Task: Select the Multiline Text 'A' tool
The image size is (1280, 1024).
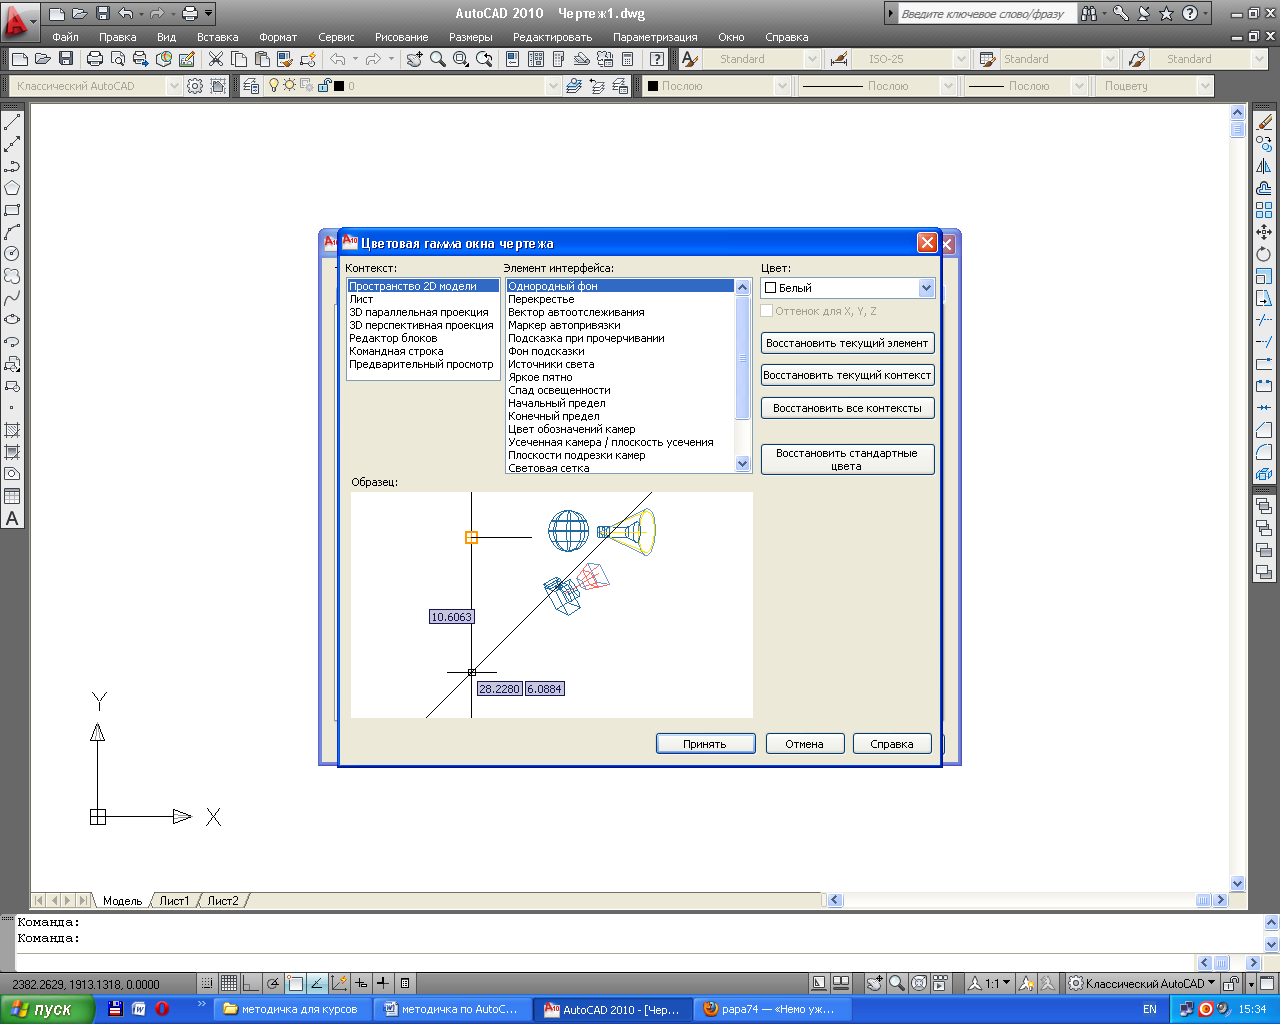Action: coord(12,518)
